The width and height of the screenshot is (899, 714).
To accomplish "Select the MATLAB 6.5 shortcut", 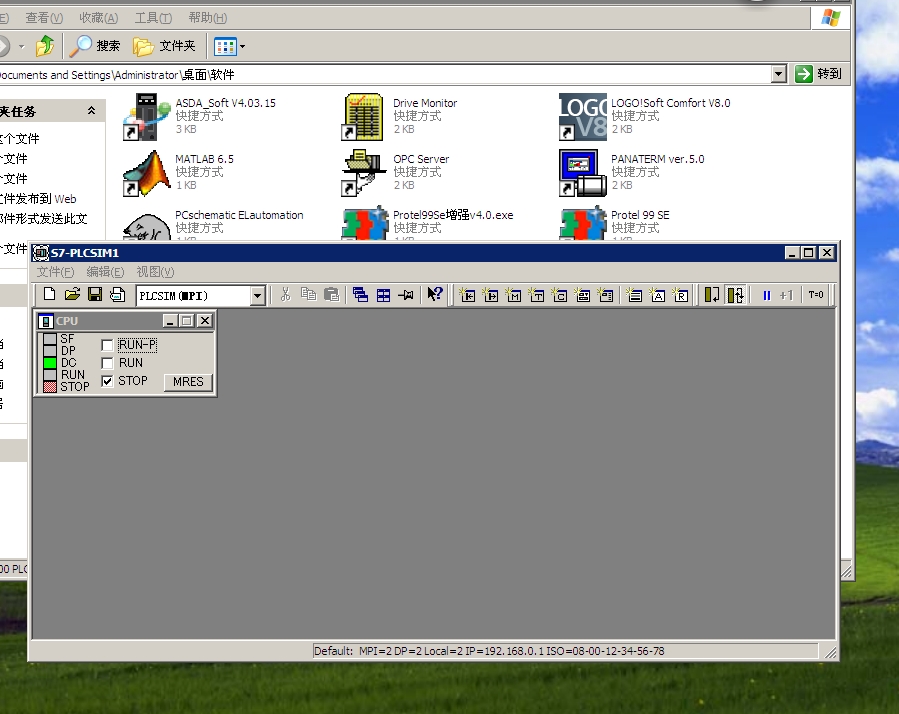I will pos(179,172).
